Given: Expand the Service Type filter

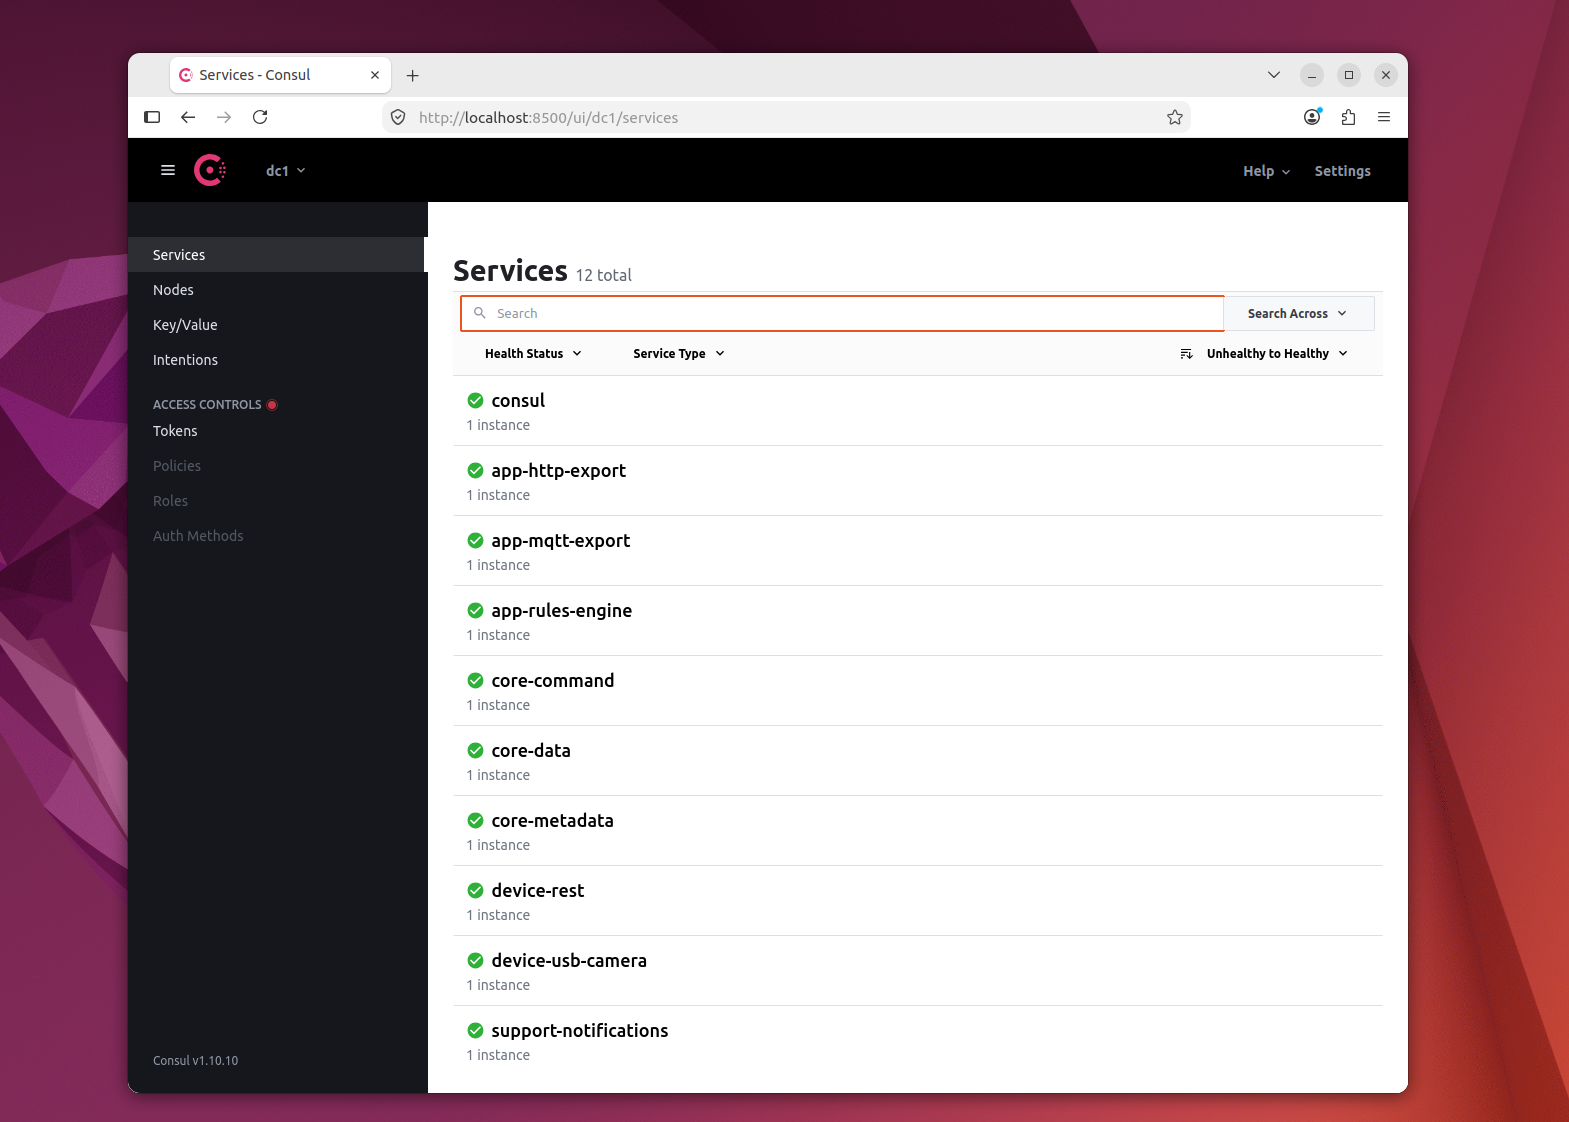Looking at the screenshot, I should 679,354.
